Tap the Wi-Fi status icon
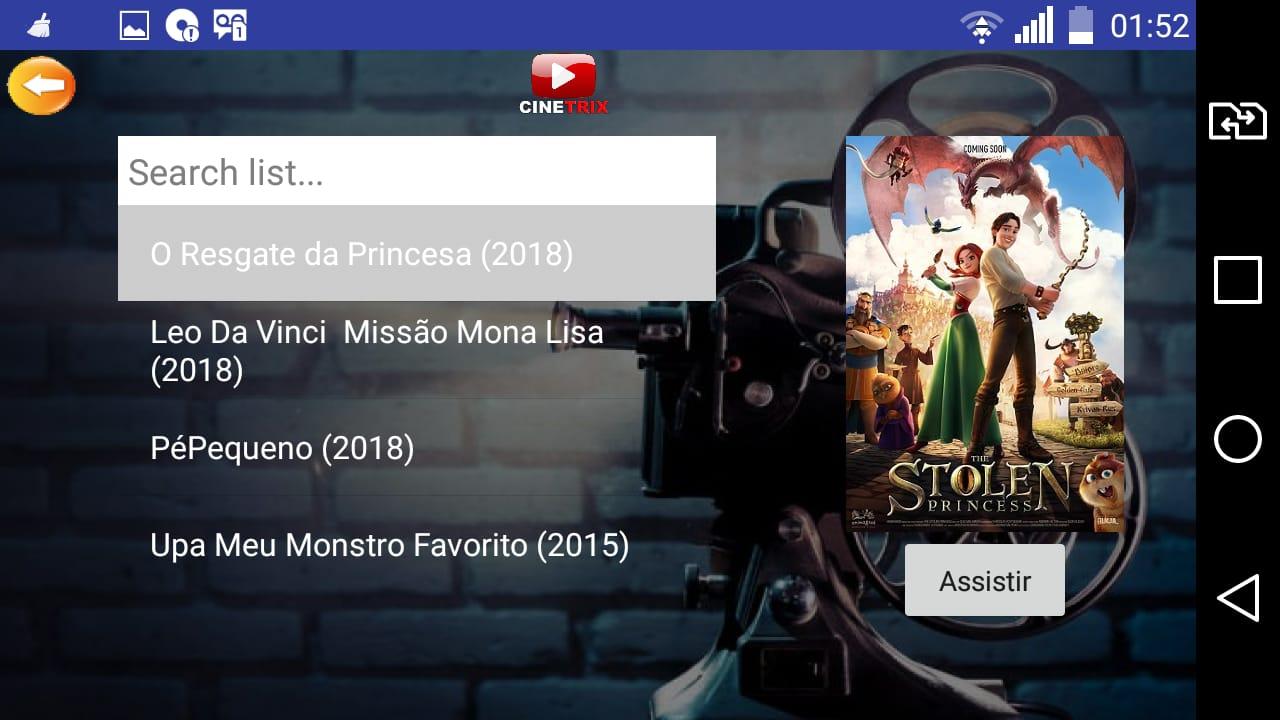 (981, 25)
